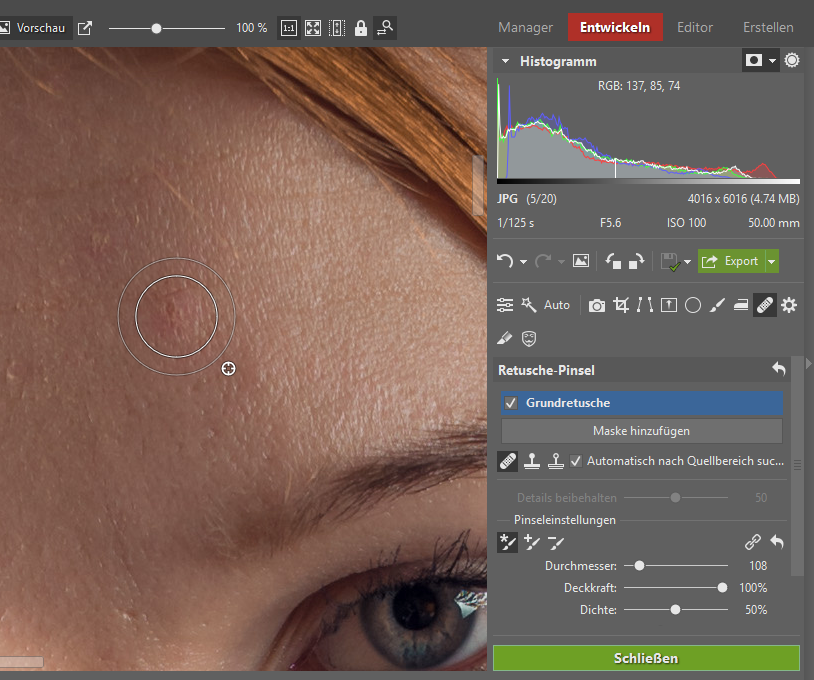This screenshot has height=680, width=814.
Task: Click the Dichte slider handle
Action: pyautogui.click(x=675, y=610)
